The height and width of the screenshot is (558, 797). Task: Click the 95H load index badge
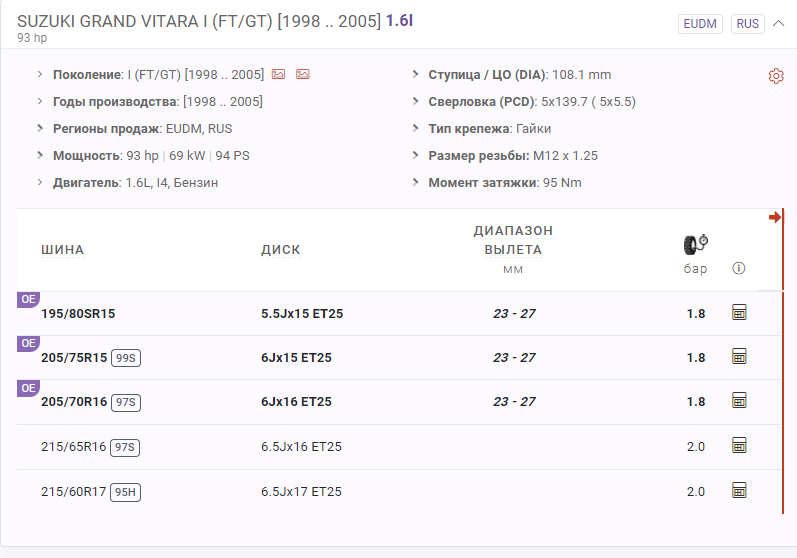pos(126,492)
